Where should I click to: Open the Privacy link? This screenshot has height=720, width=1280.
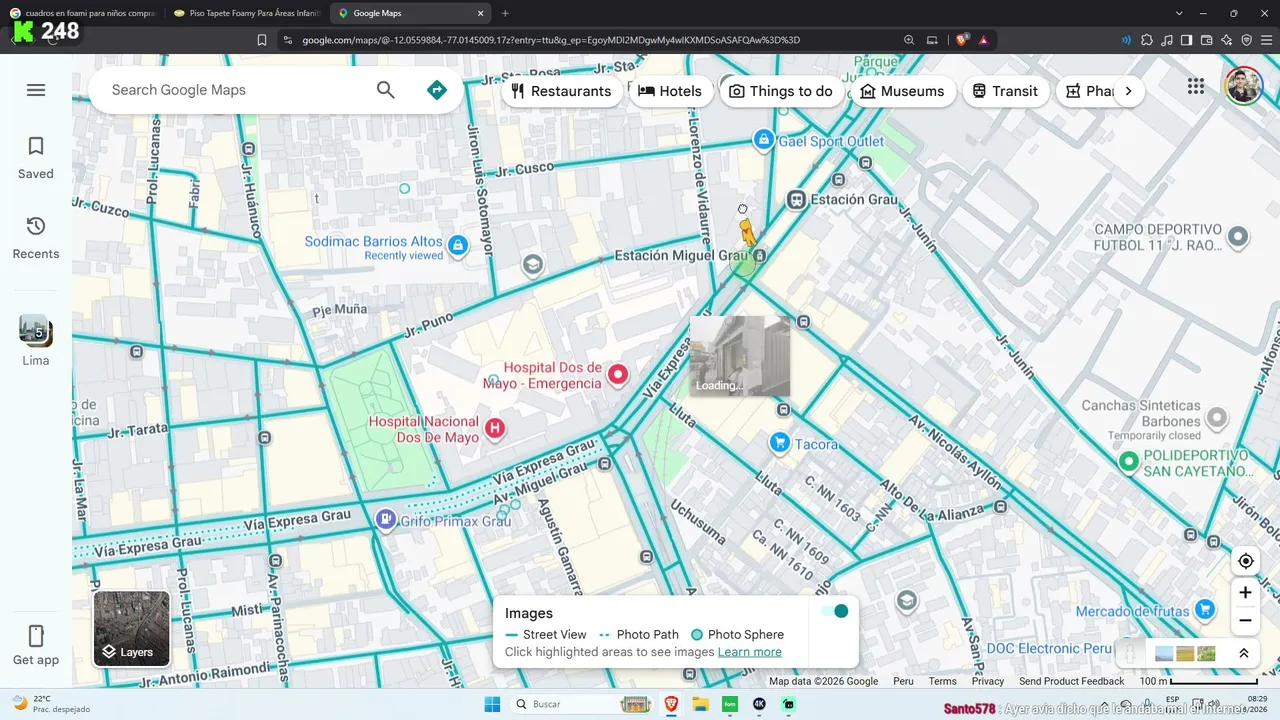pos(987,681)
